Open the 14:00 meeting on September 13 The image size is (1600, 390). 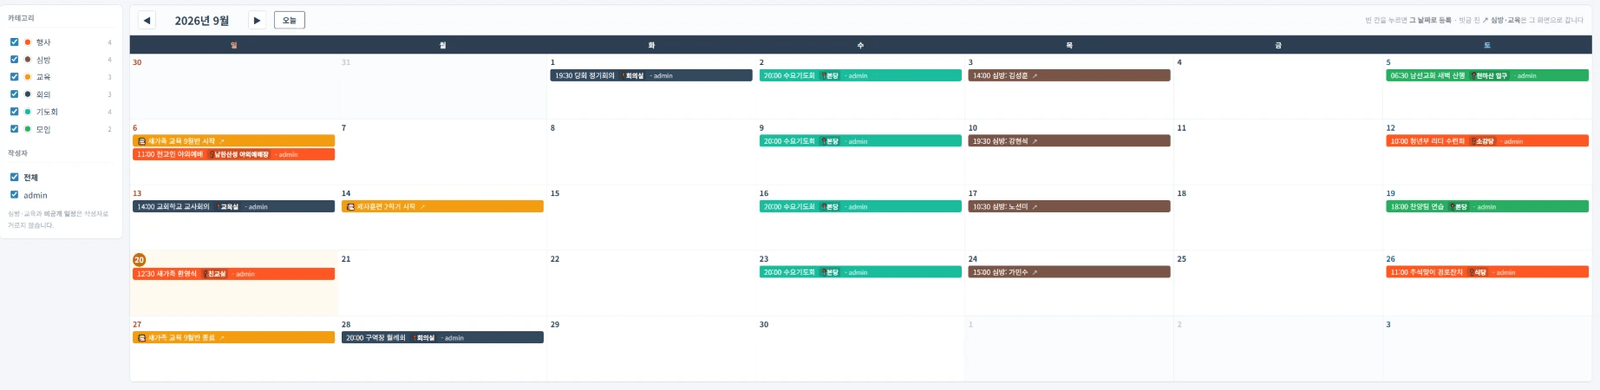pyautogui.click(x=233, y=206)
